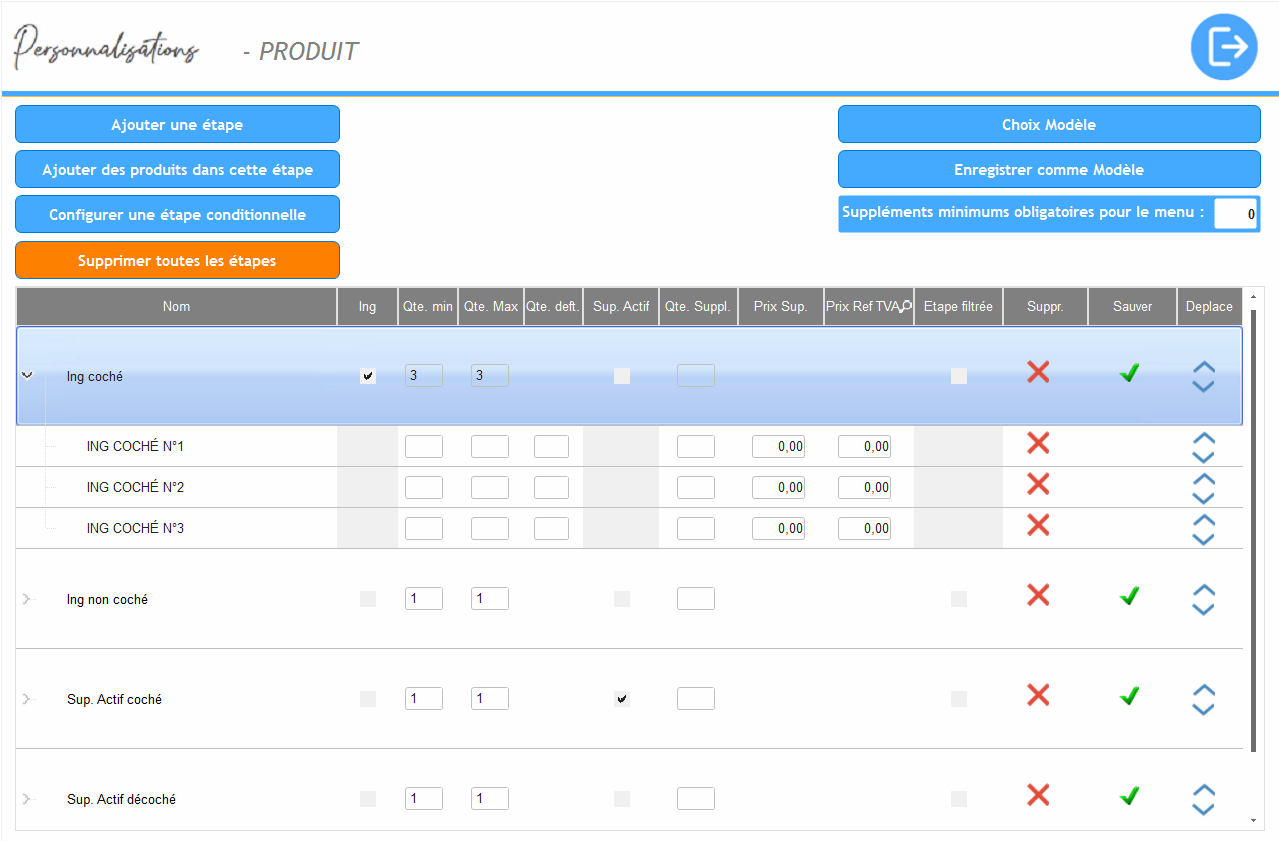
Task: Click search icon in Prix Ref TVA header
Action: point(905,307)
